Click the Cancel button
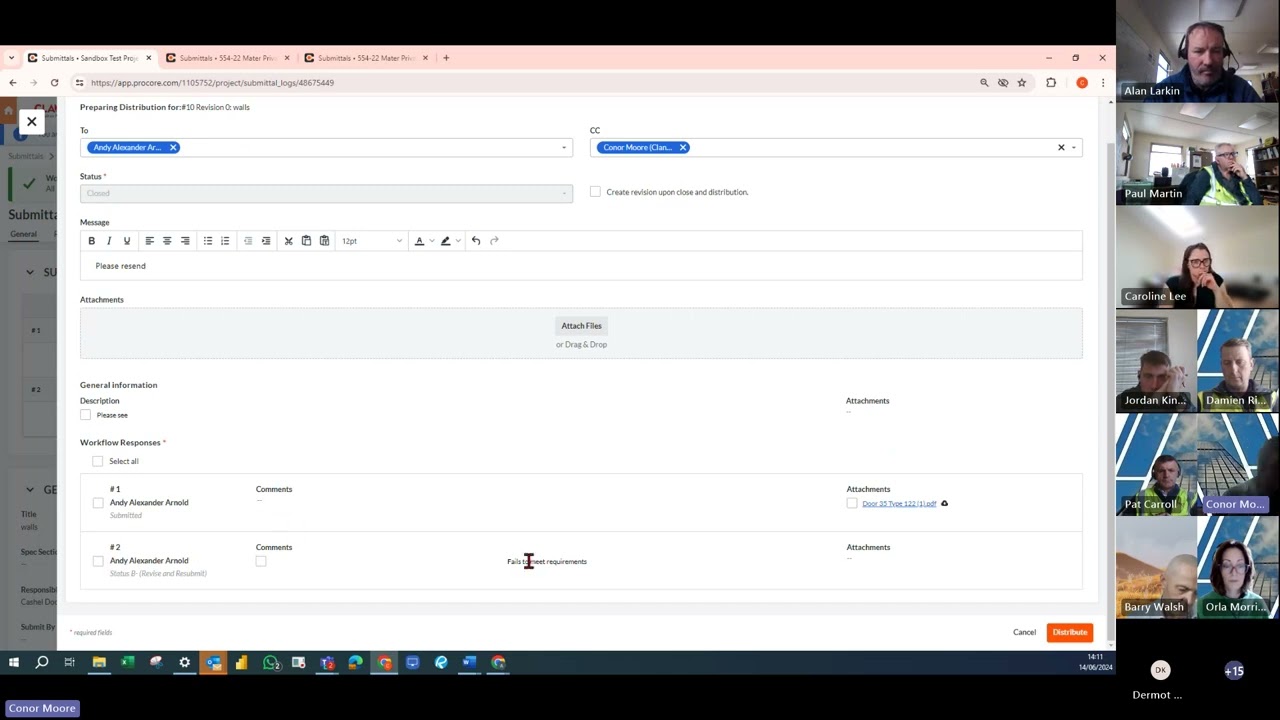1280x720 pixels. click(1024, 632)
